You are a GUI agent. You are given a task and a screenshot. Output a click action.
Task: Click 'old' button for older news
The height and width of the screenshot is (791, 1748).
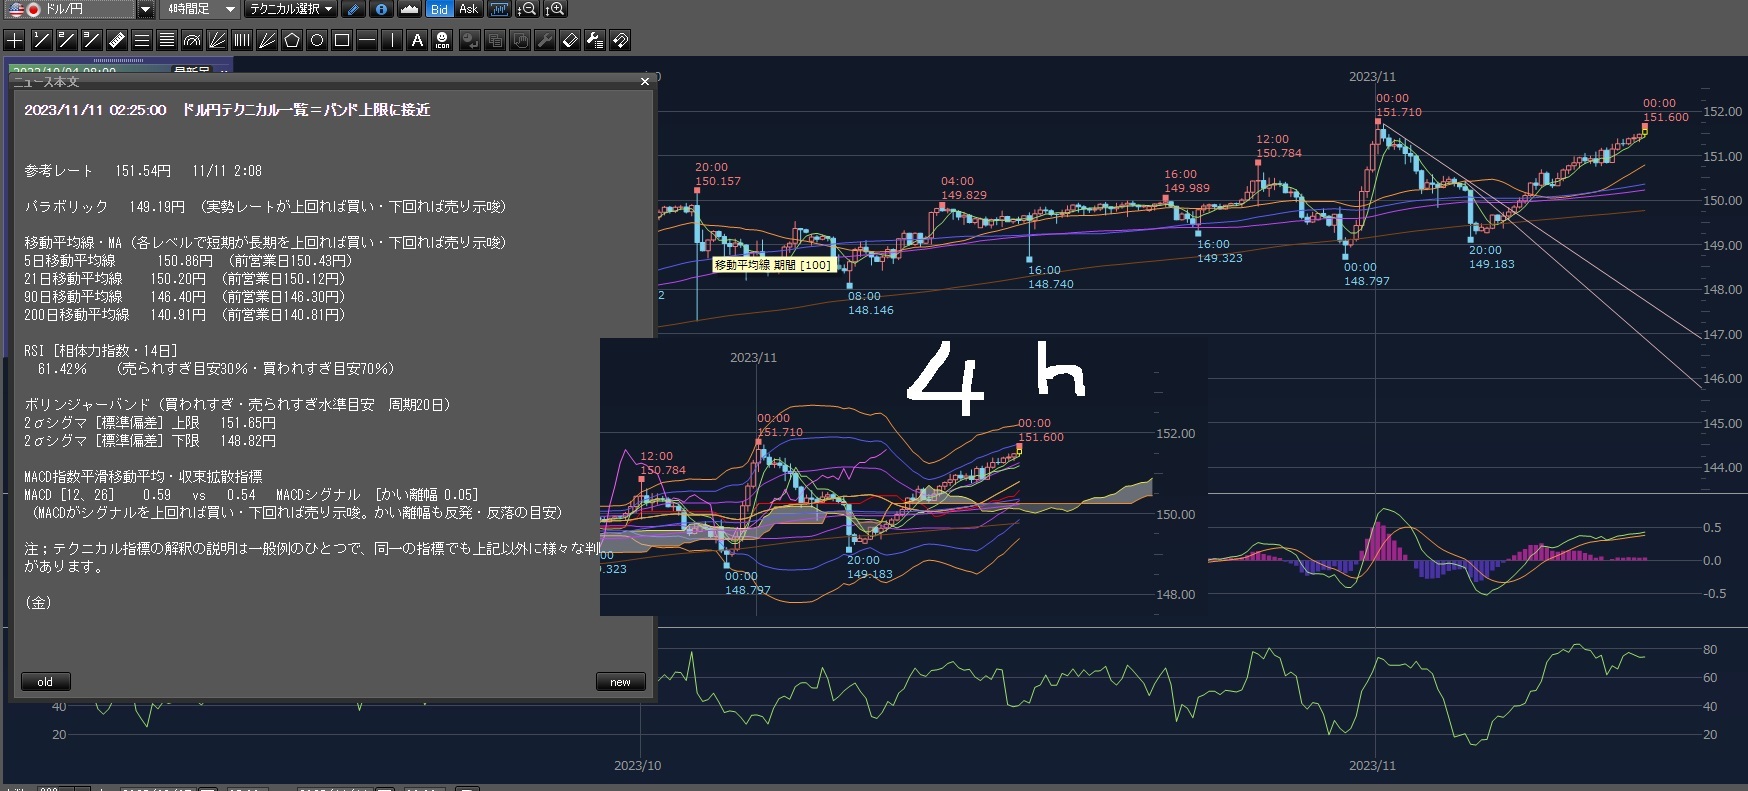[x=45, y=682]
